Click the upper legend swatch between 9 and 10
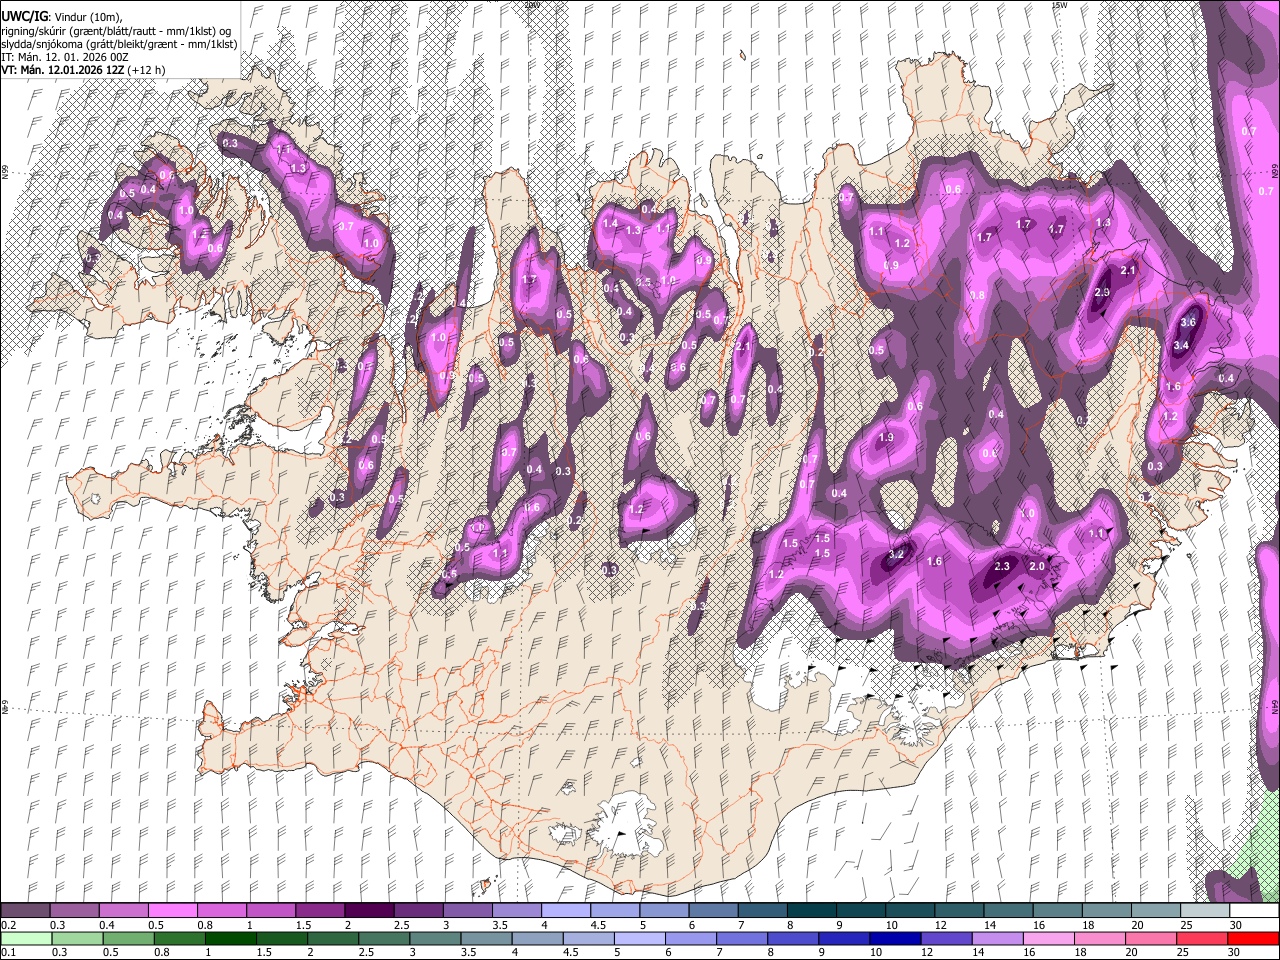Image resolution: width=1280 pixels, height=960 pixels. (x=861, y=911)
